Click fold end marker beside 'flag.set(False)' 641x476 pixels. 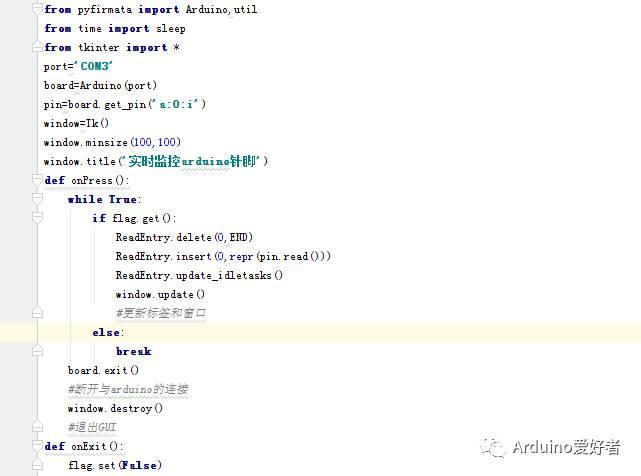(x=37, y=465)
